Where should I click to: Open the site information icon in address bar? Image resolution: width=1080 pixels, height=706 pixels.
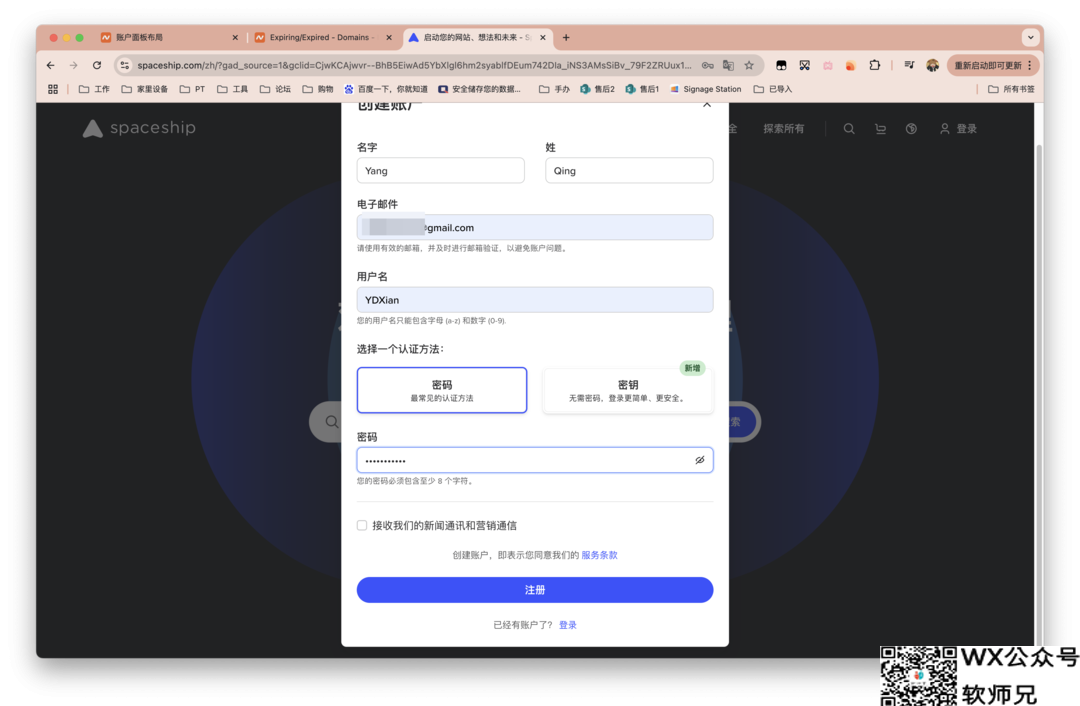pyautogui.click(x=125, y=65)
